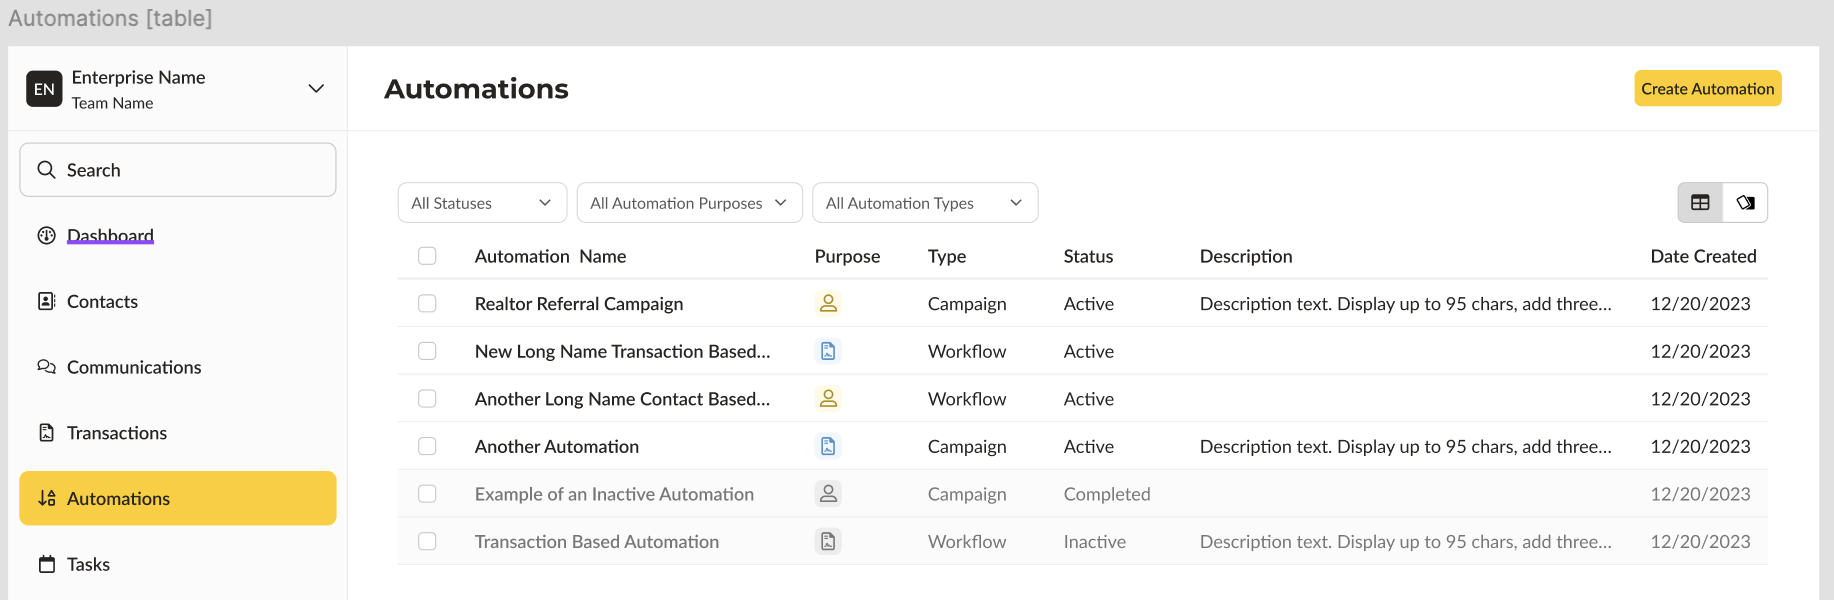
Task: Check the Example of an Inactive Automation checkbox
Action: (x=427, y=493)
